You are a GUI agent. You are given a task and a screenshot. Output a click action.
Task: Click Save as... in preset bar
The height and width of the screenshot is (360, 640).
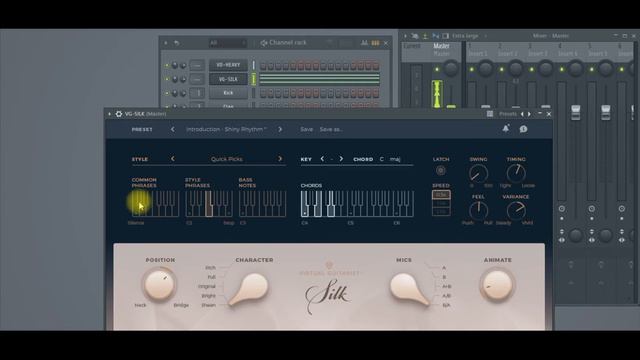331,129
